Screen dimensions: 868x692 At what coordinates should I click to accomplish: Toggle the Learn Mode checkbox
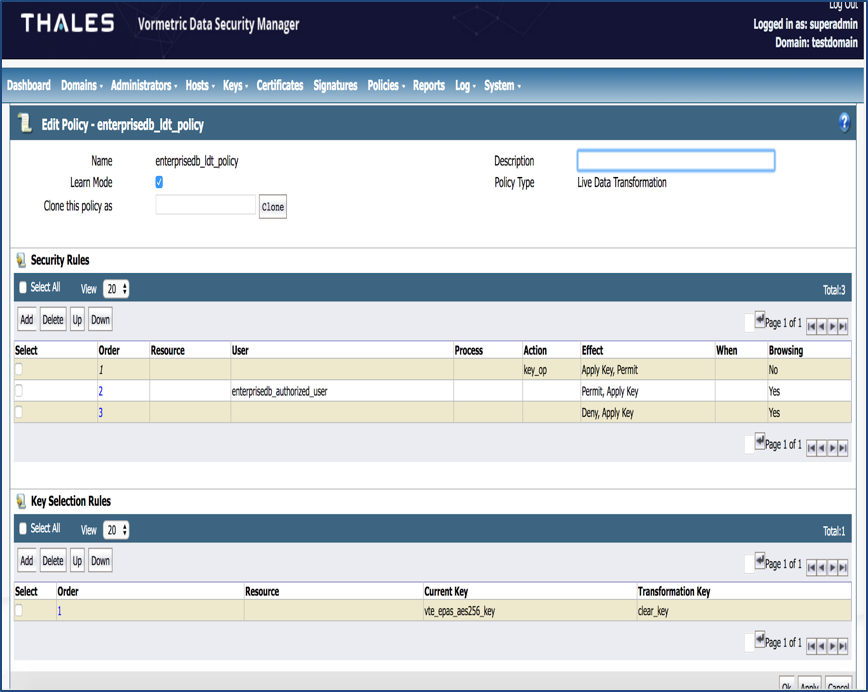coord(159,182)
